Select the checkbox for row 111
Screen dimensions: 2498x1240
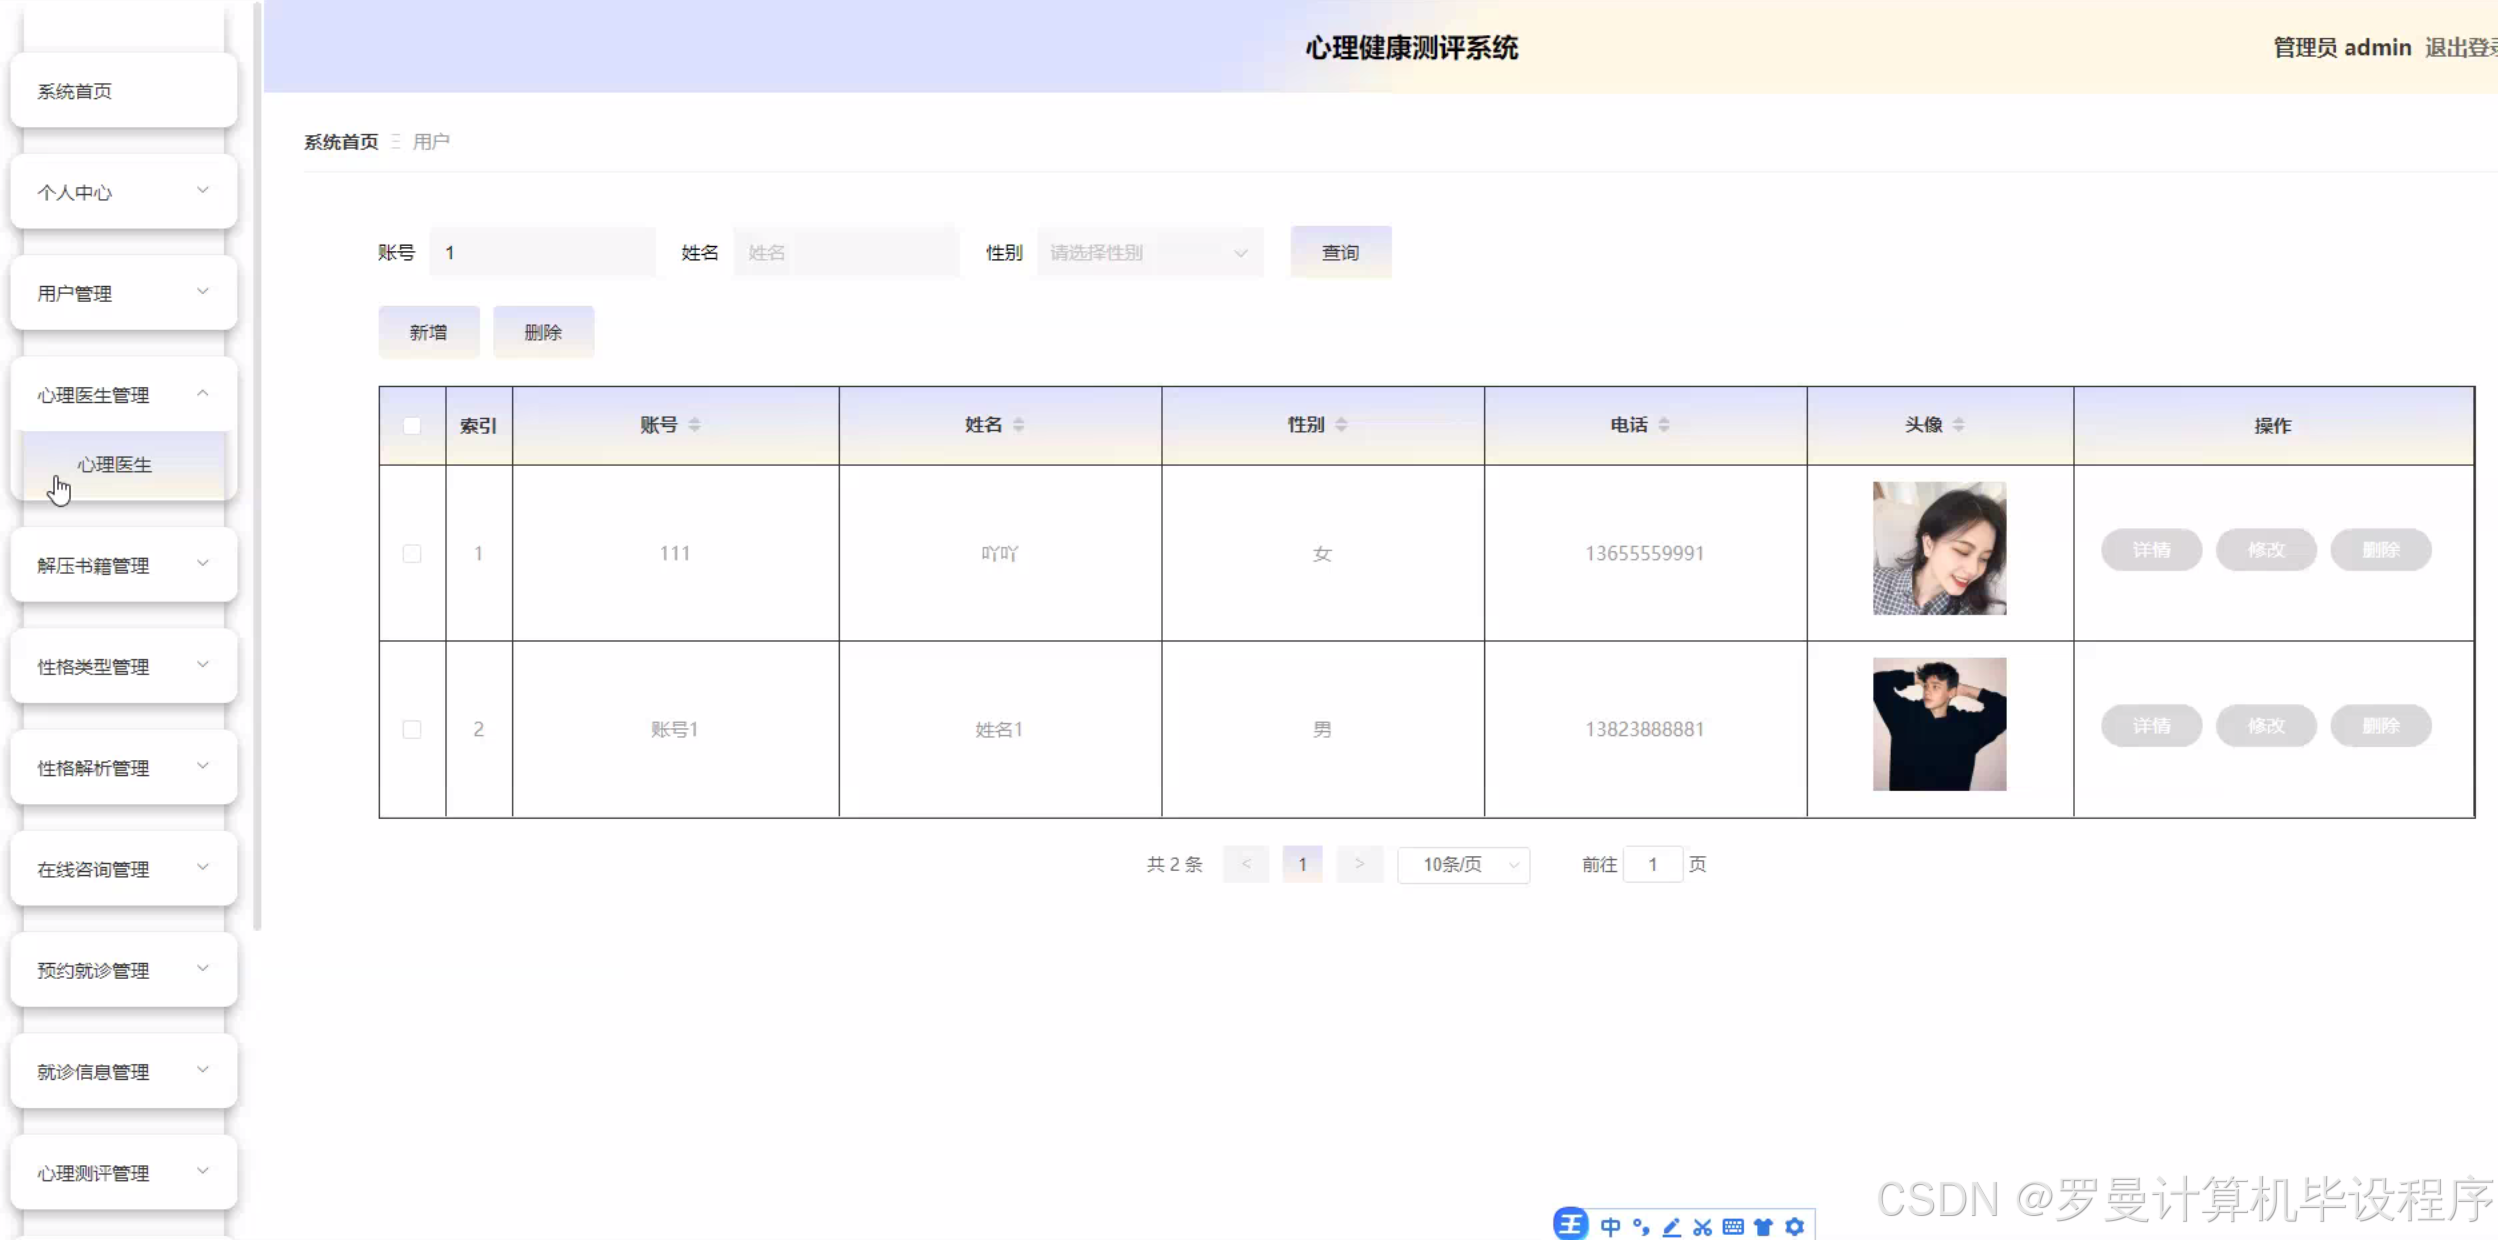(412, 554)
